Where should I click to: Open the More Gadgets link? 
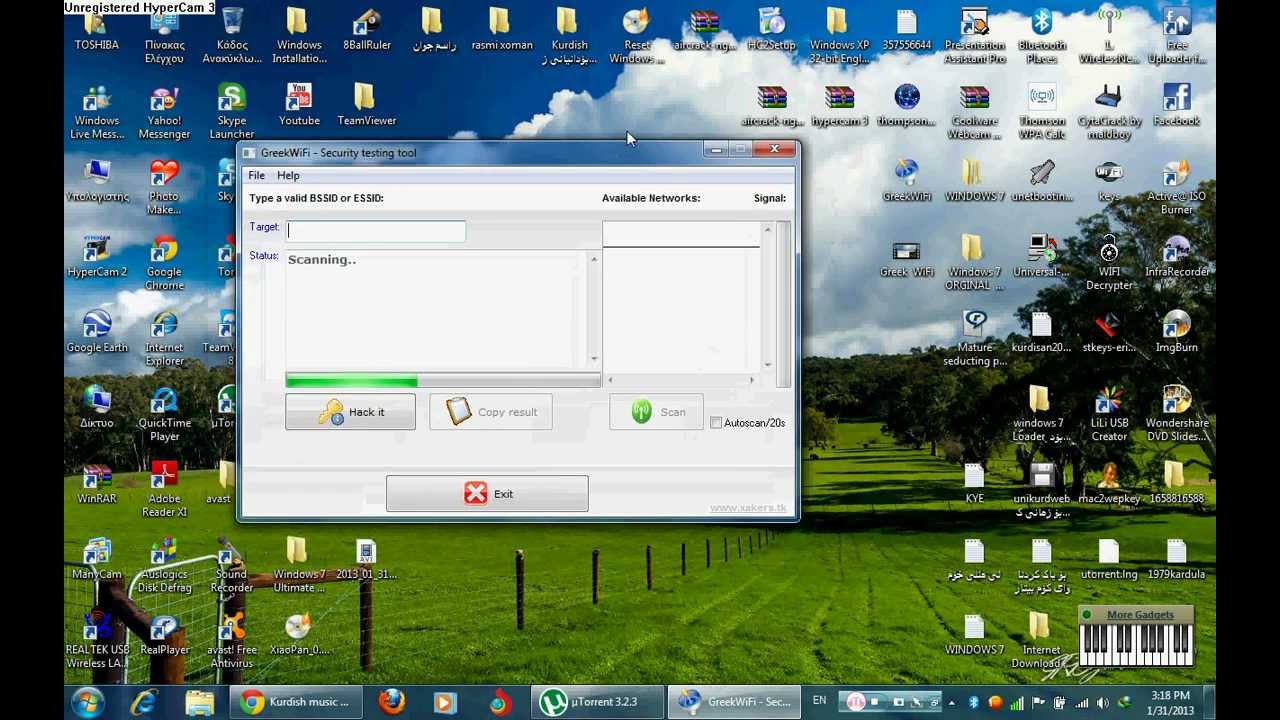[1140, 615]
